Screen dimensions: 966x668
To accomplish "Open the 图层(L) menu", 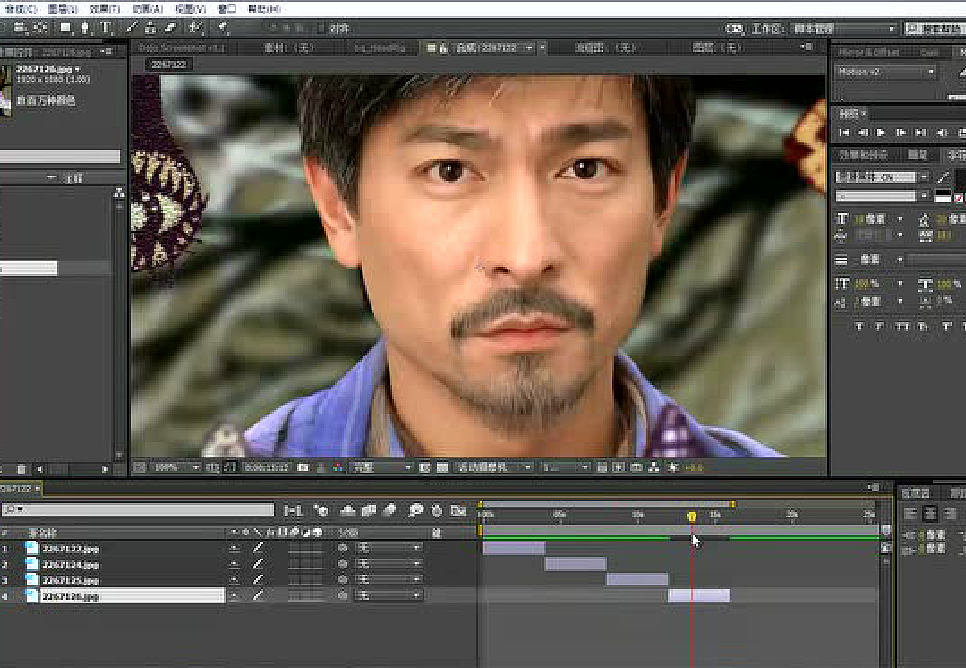I will [x=62, y=9].
